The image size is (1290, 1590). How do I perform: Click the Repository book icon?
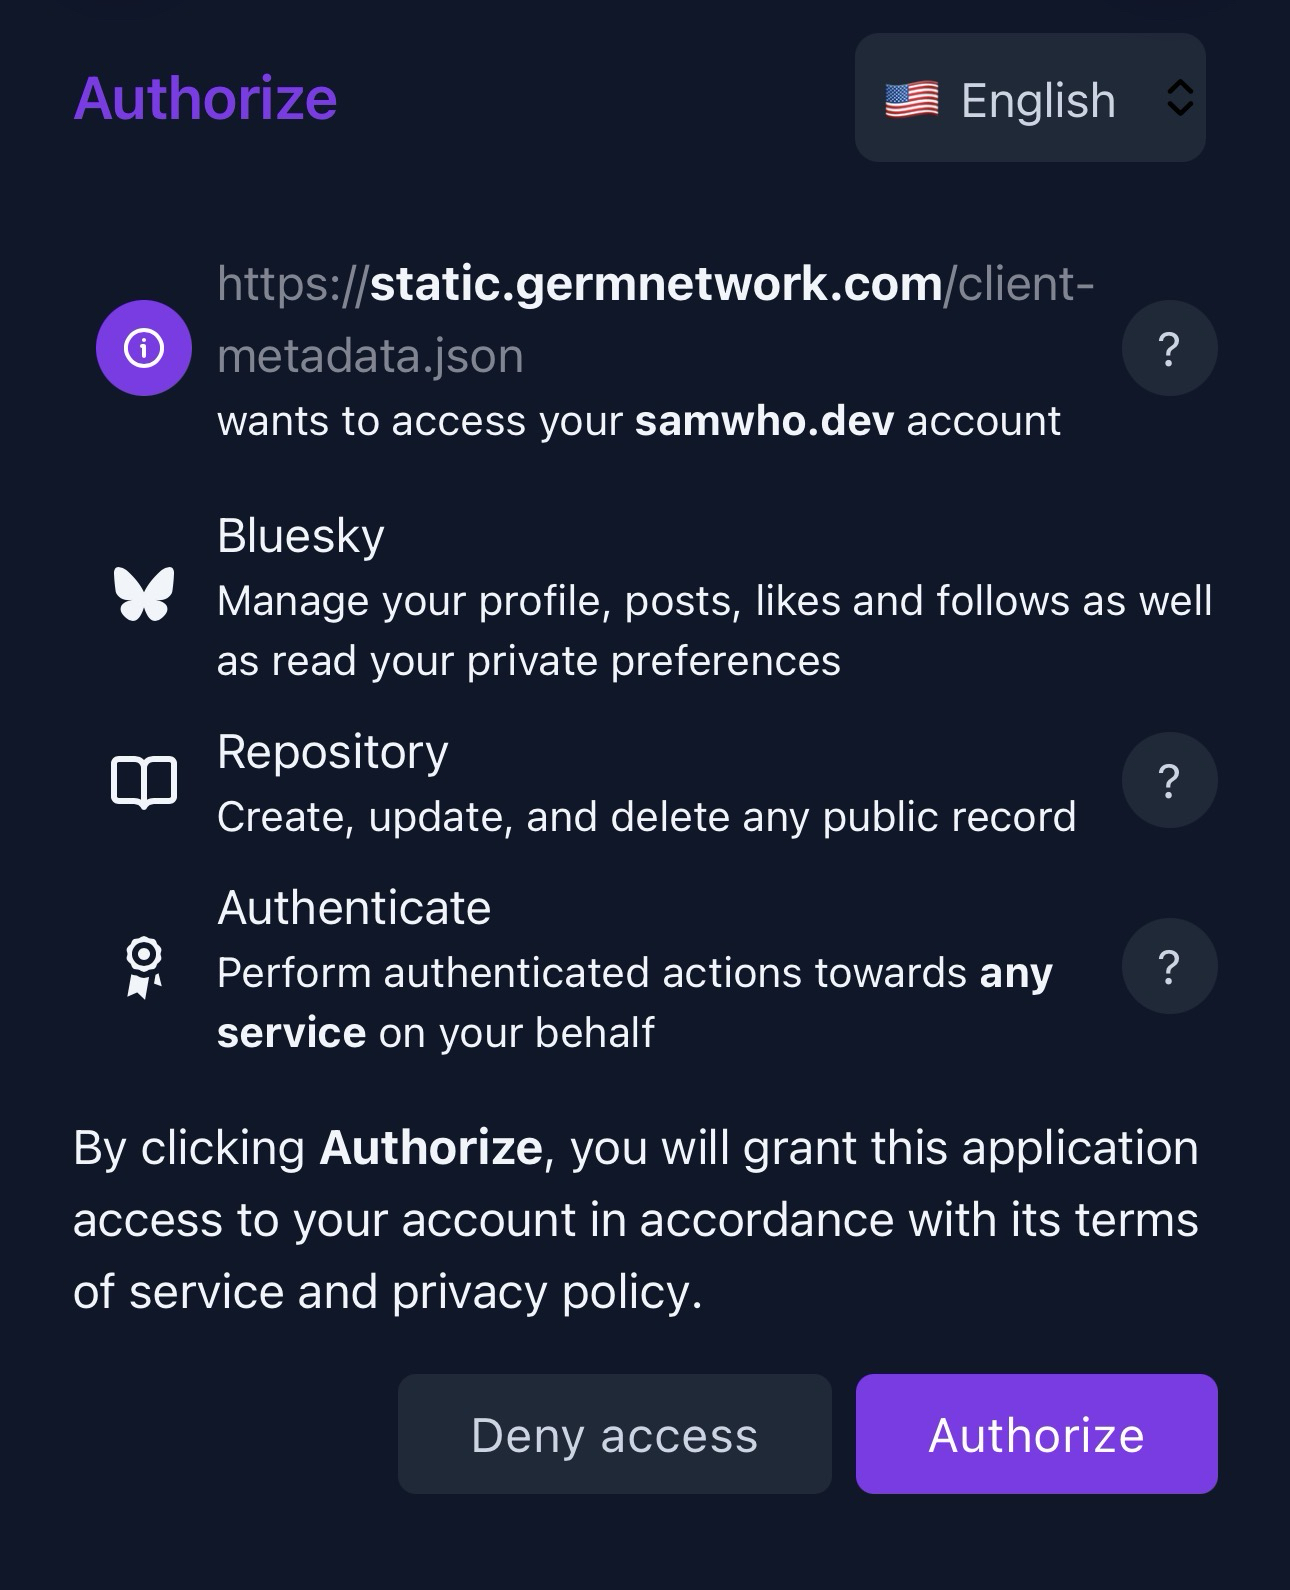[144, 782]
